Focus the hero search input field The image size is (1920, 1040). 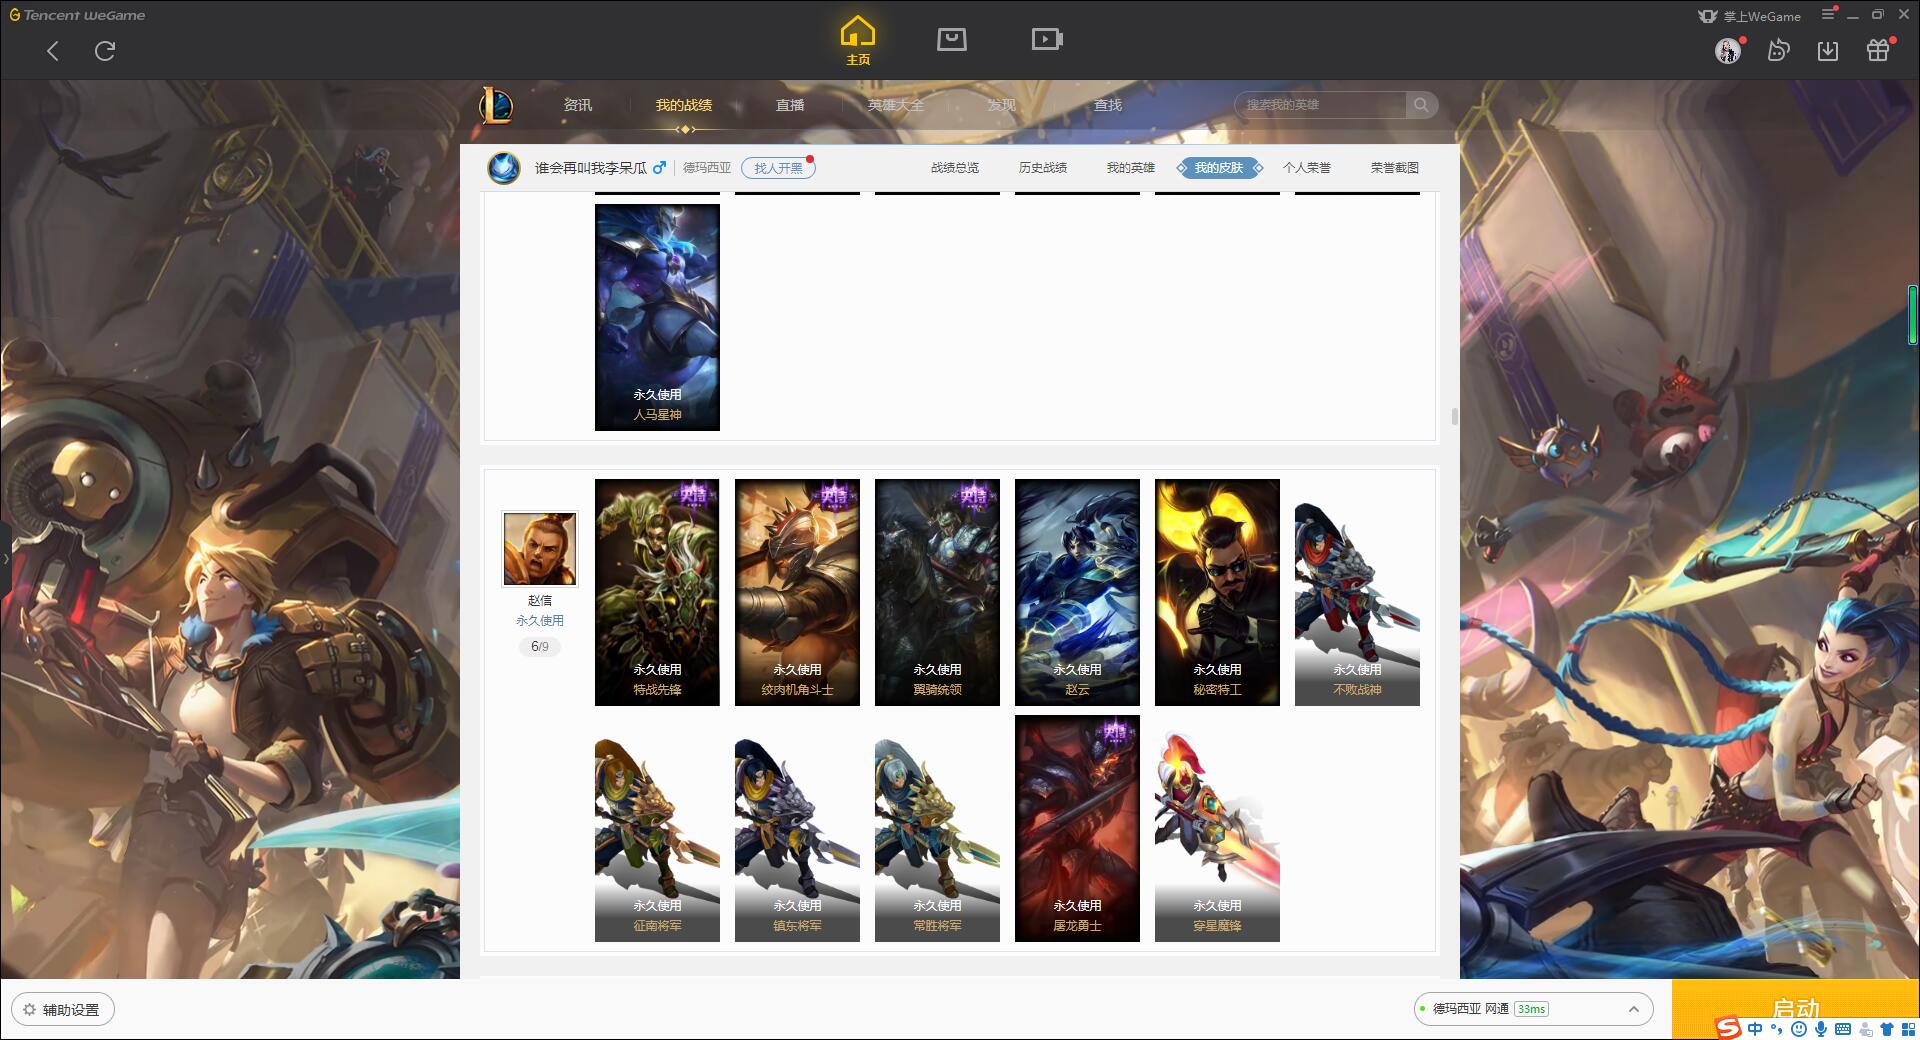[1320, 105]
